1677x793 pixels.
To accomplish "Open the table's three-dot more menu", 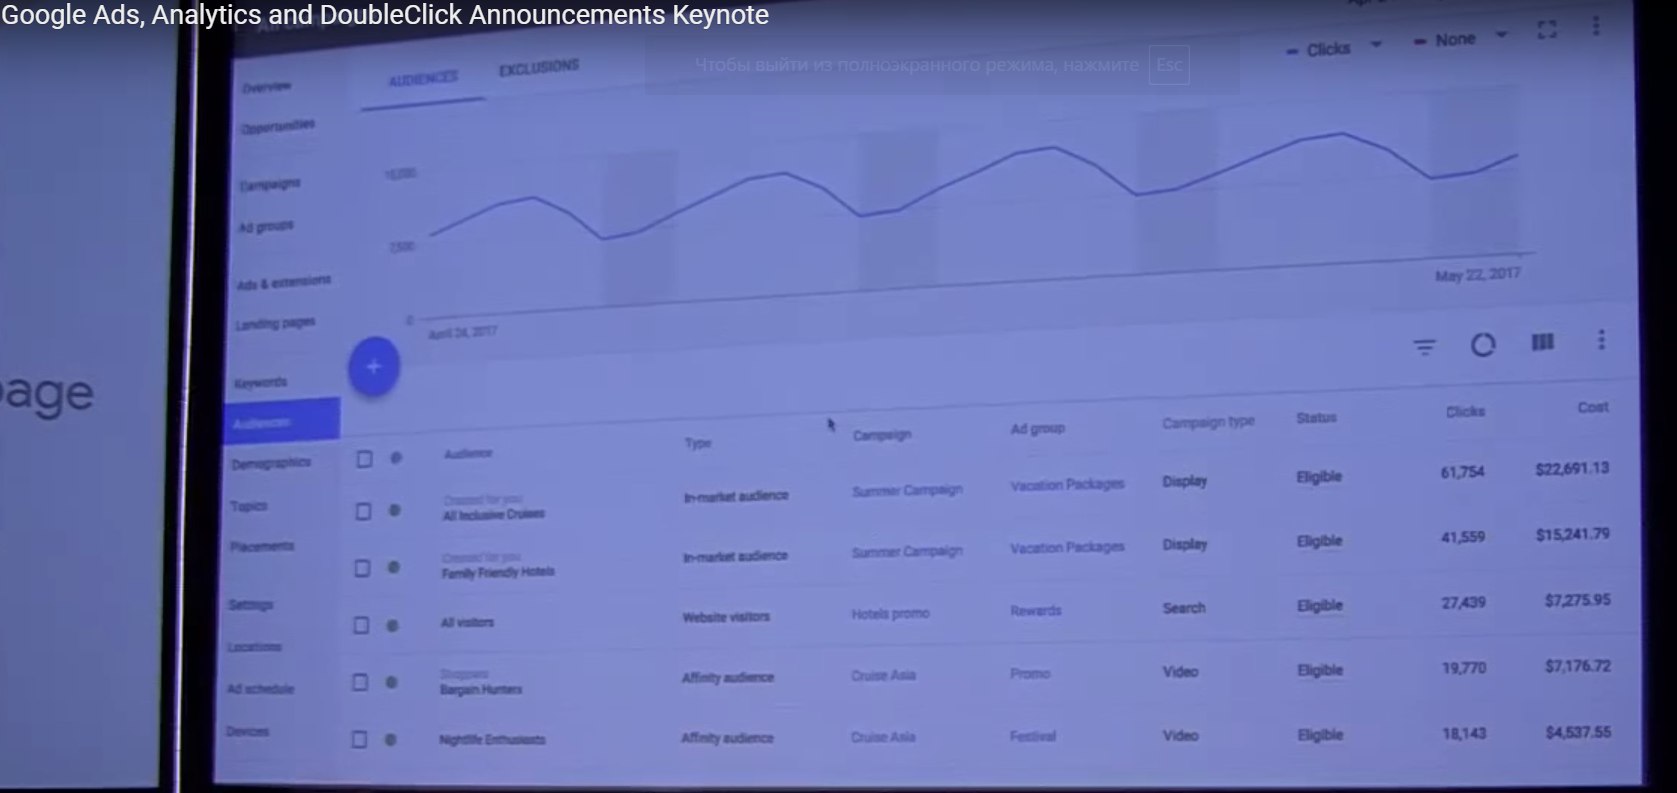I will click(1601, 340).
